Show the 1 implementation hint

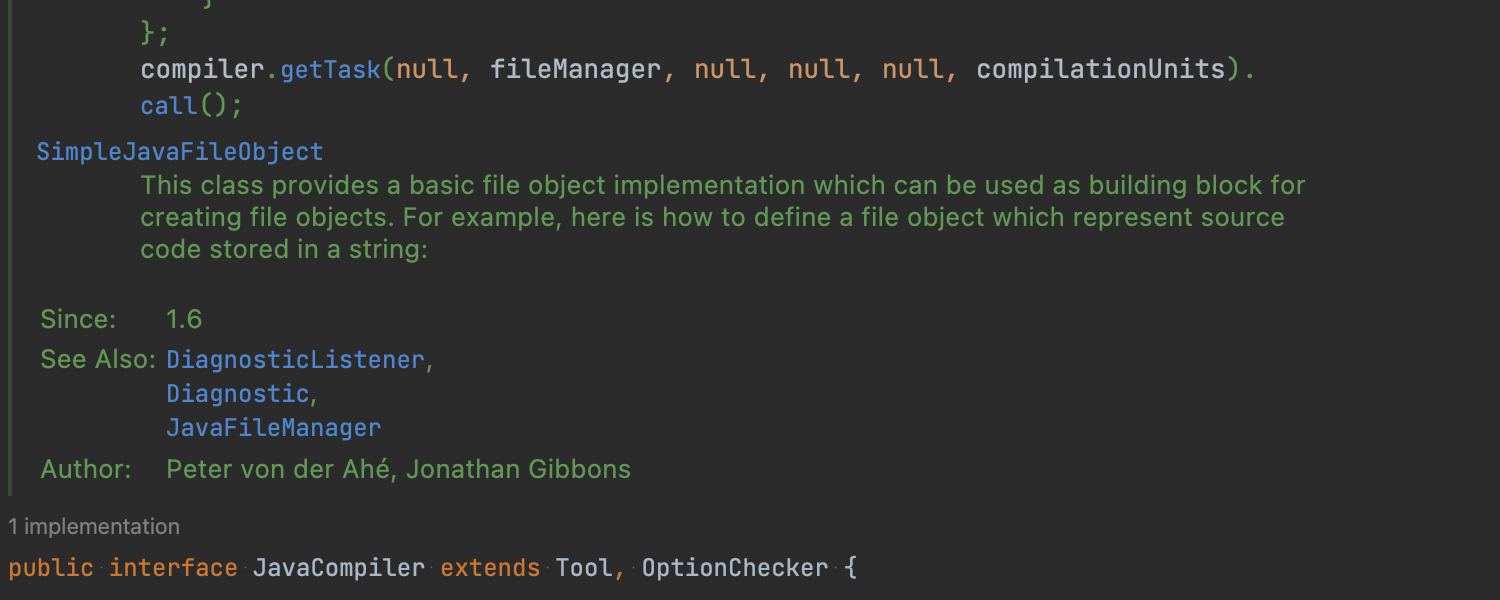94,526
